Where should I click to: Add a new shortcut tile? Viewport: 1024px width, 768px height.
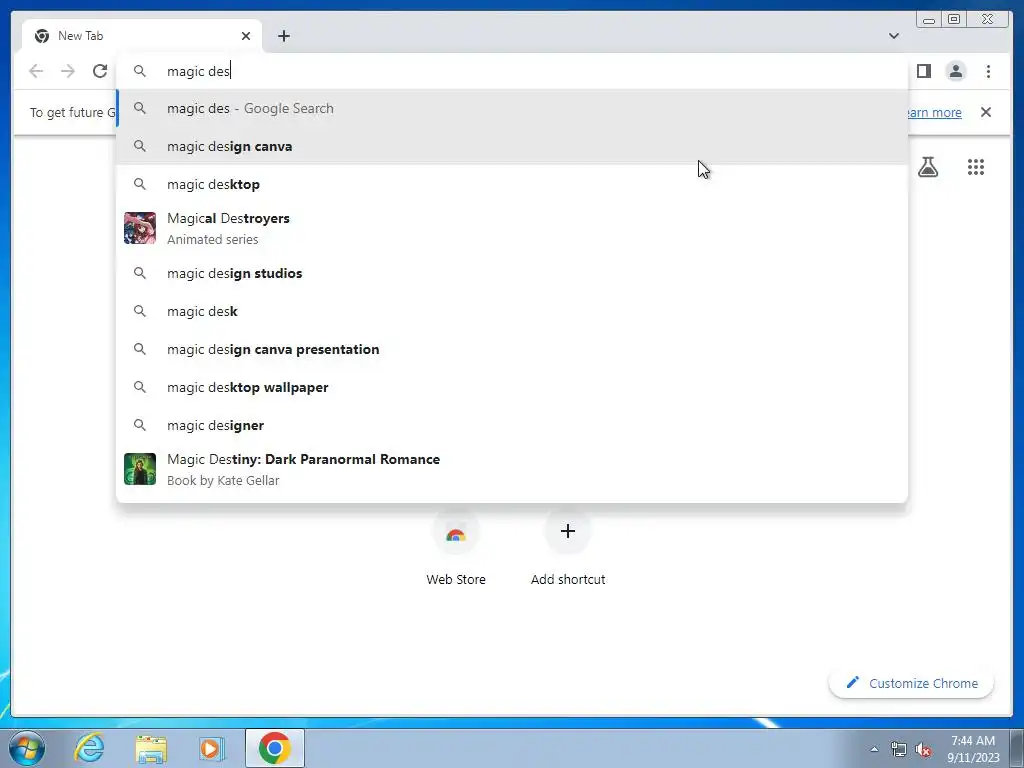pos(568,549)
